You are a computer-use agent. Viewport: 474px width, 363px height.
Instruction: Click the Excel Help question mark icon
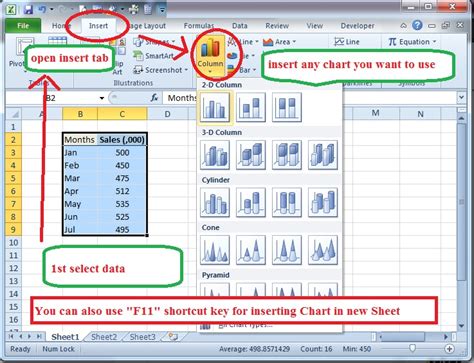coord(417,25)
